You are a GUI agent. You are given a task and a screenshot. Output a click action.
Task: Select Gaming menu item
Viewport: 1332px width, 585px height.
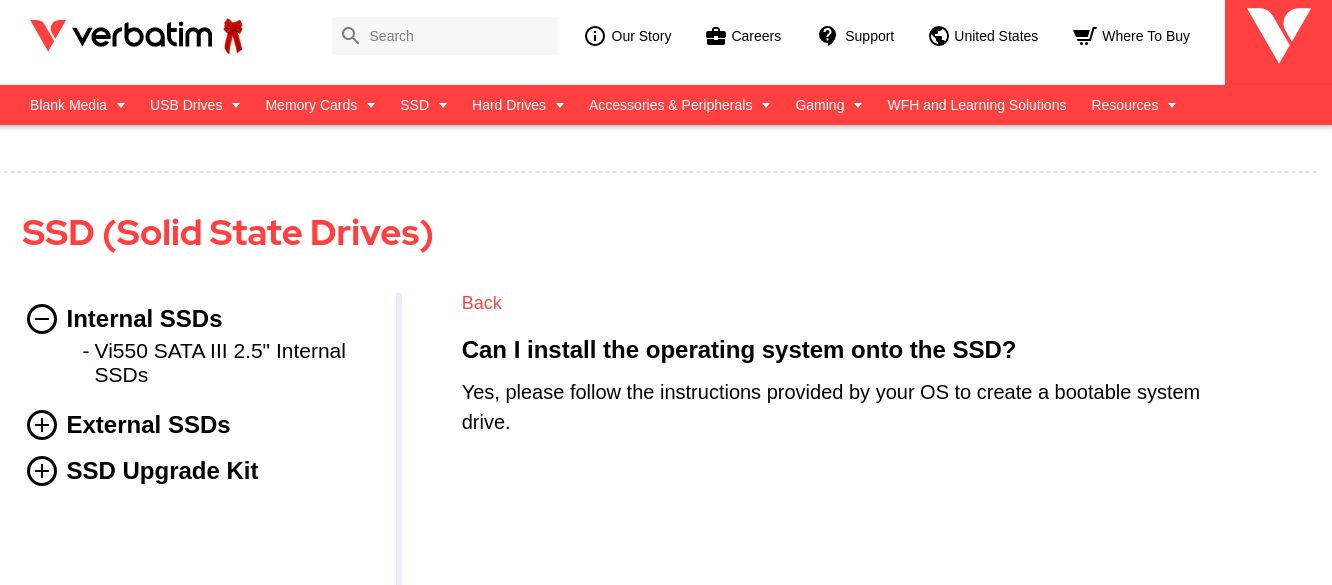pos(819,105)
